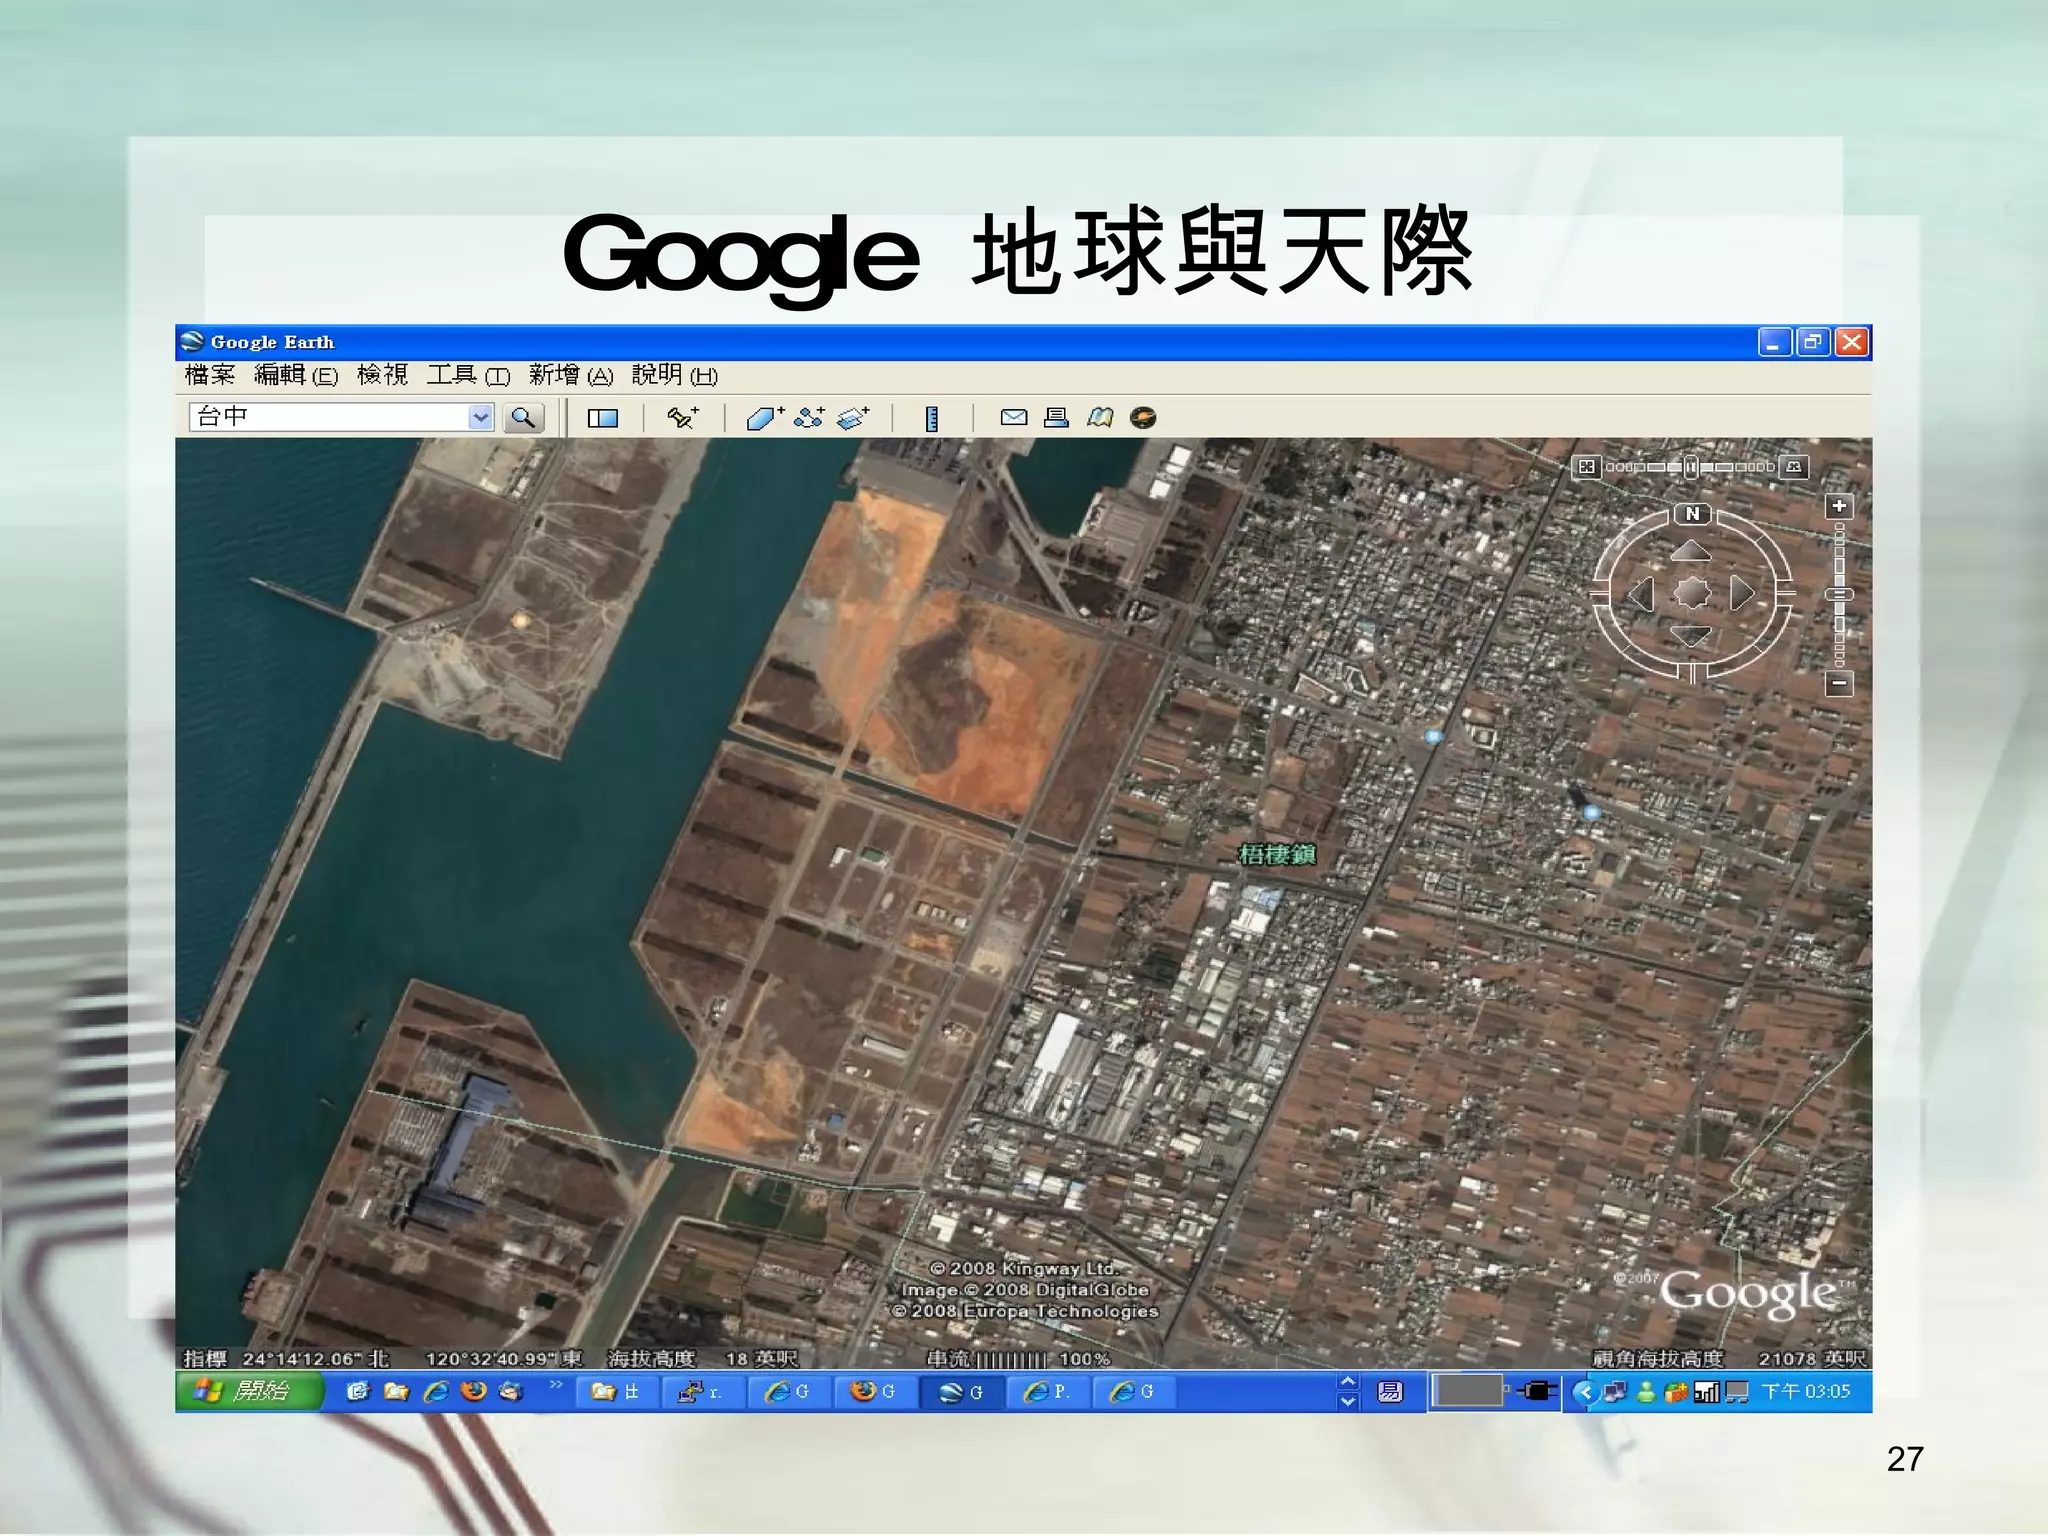Click the tilt slider handle
The height and width of the screenshot is (1536, 2048).
(x=1691, y=467)
